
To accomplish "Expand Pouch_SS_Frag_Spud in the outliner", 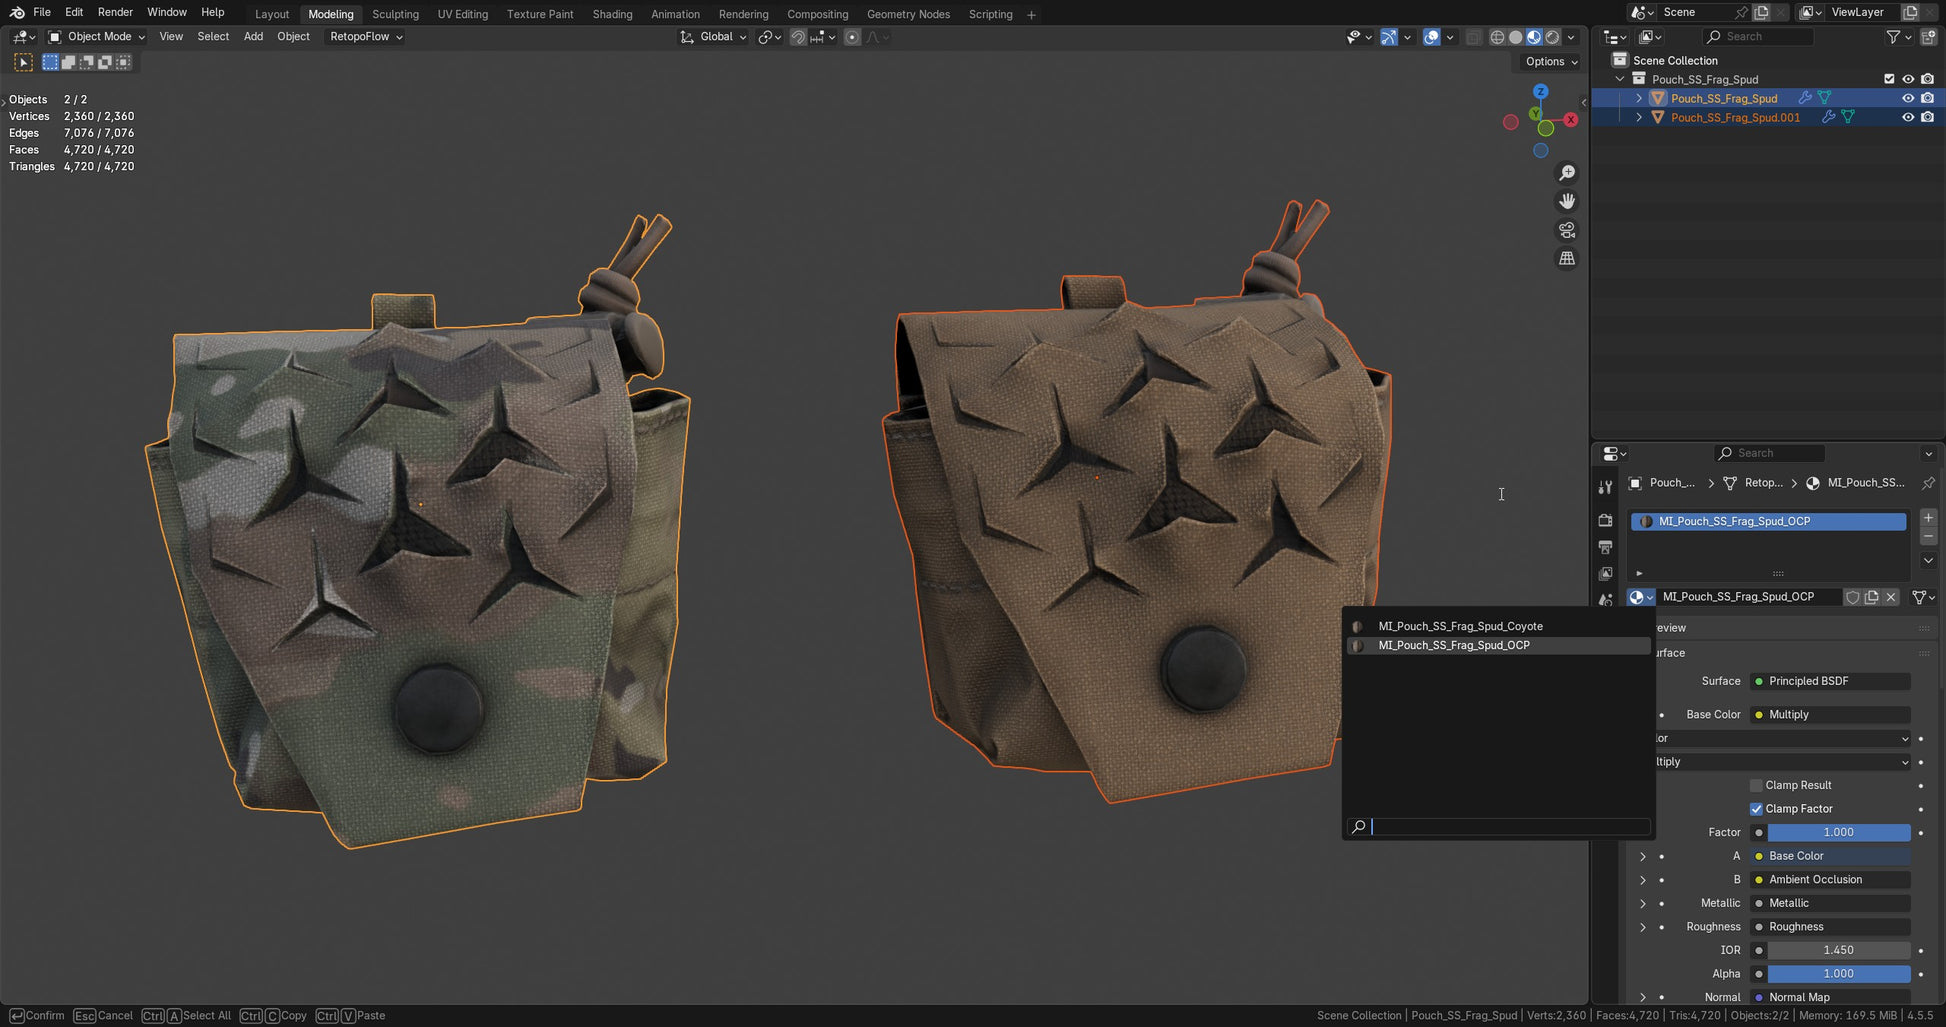I will pyautogui.click(x=1638, y=98).
